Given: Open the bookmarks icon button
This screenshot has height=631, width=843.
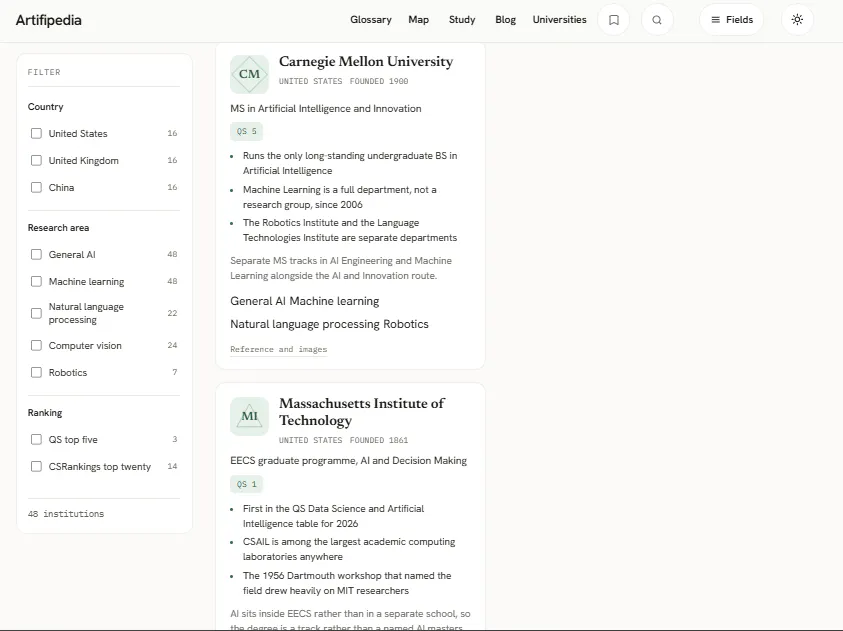Looking at the screenshot, I should point(613,20).
